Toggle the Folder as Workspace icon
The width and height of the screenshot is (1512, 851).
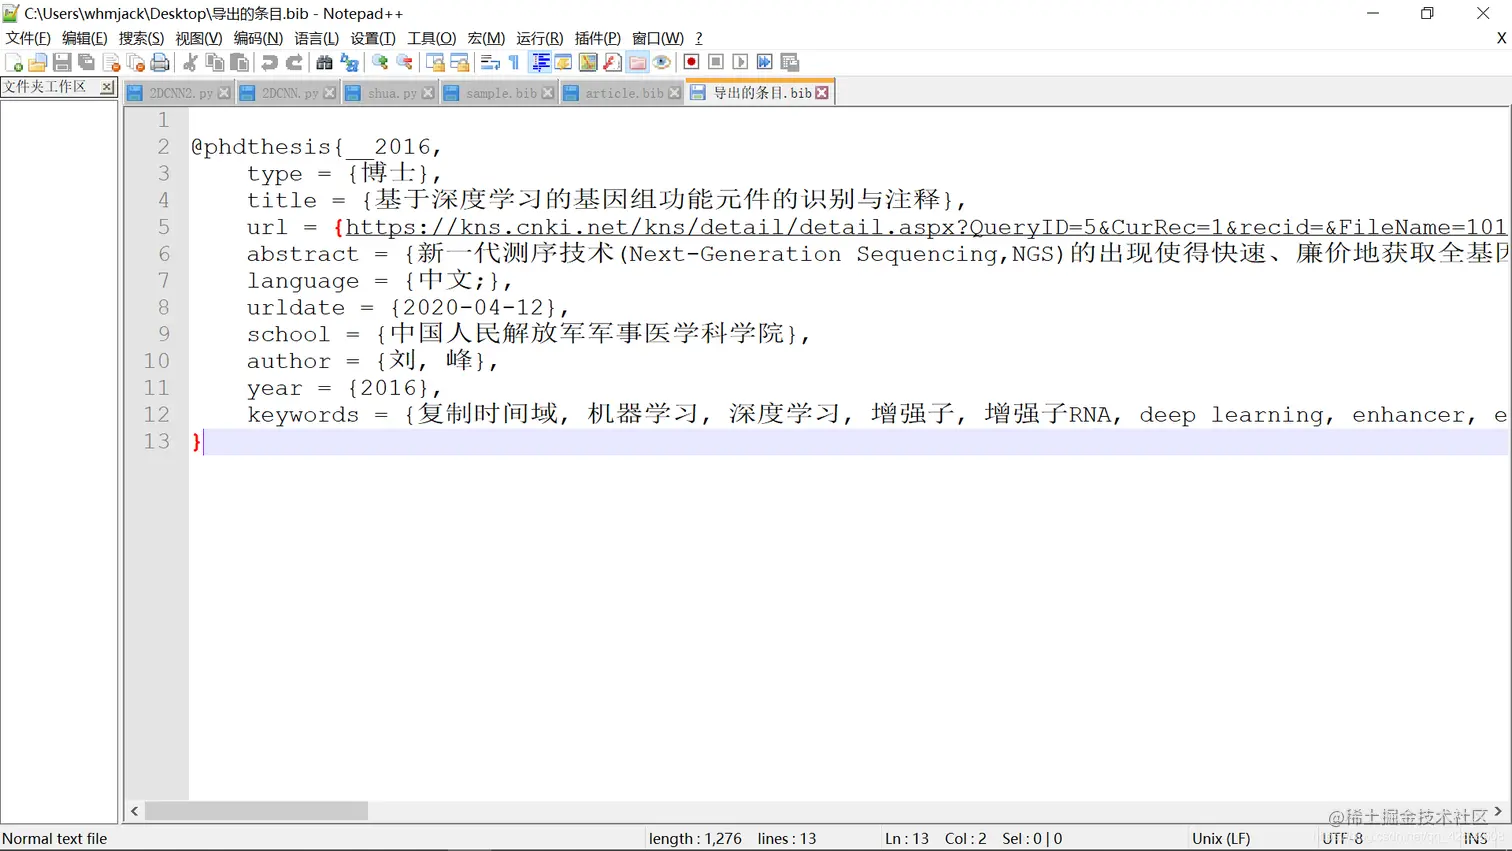click(x=637, y=62)
